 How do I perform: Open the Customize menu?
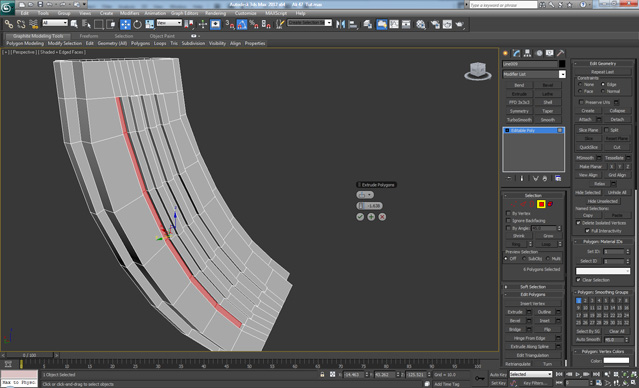coord(245,13)
